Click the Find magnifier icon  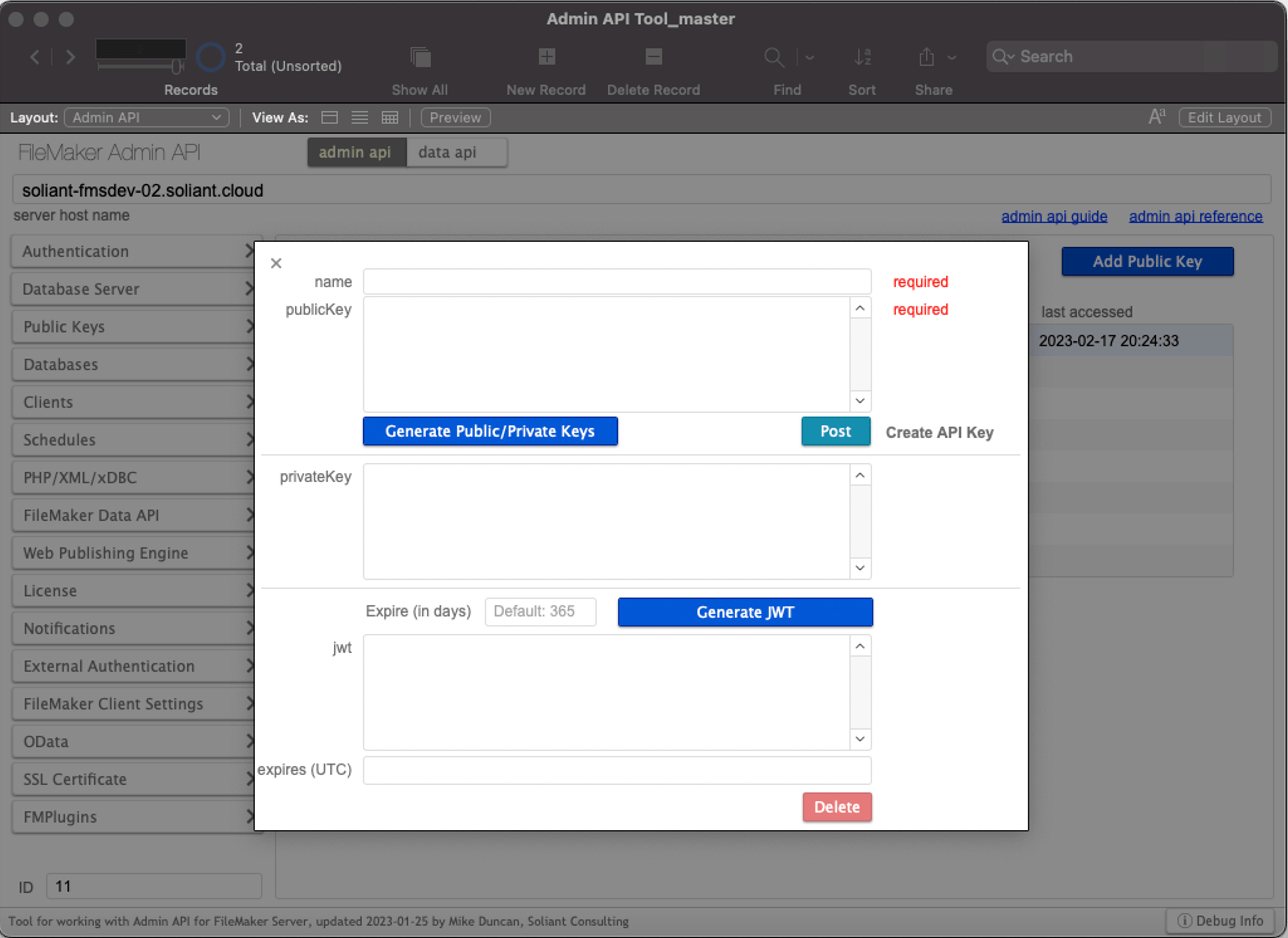coord(774,58)
